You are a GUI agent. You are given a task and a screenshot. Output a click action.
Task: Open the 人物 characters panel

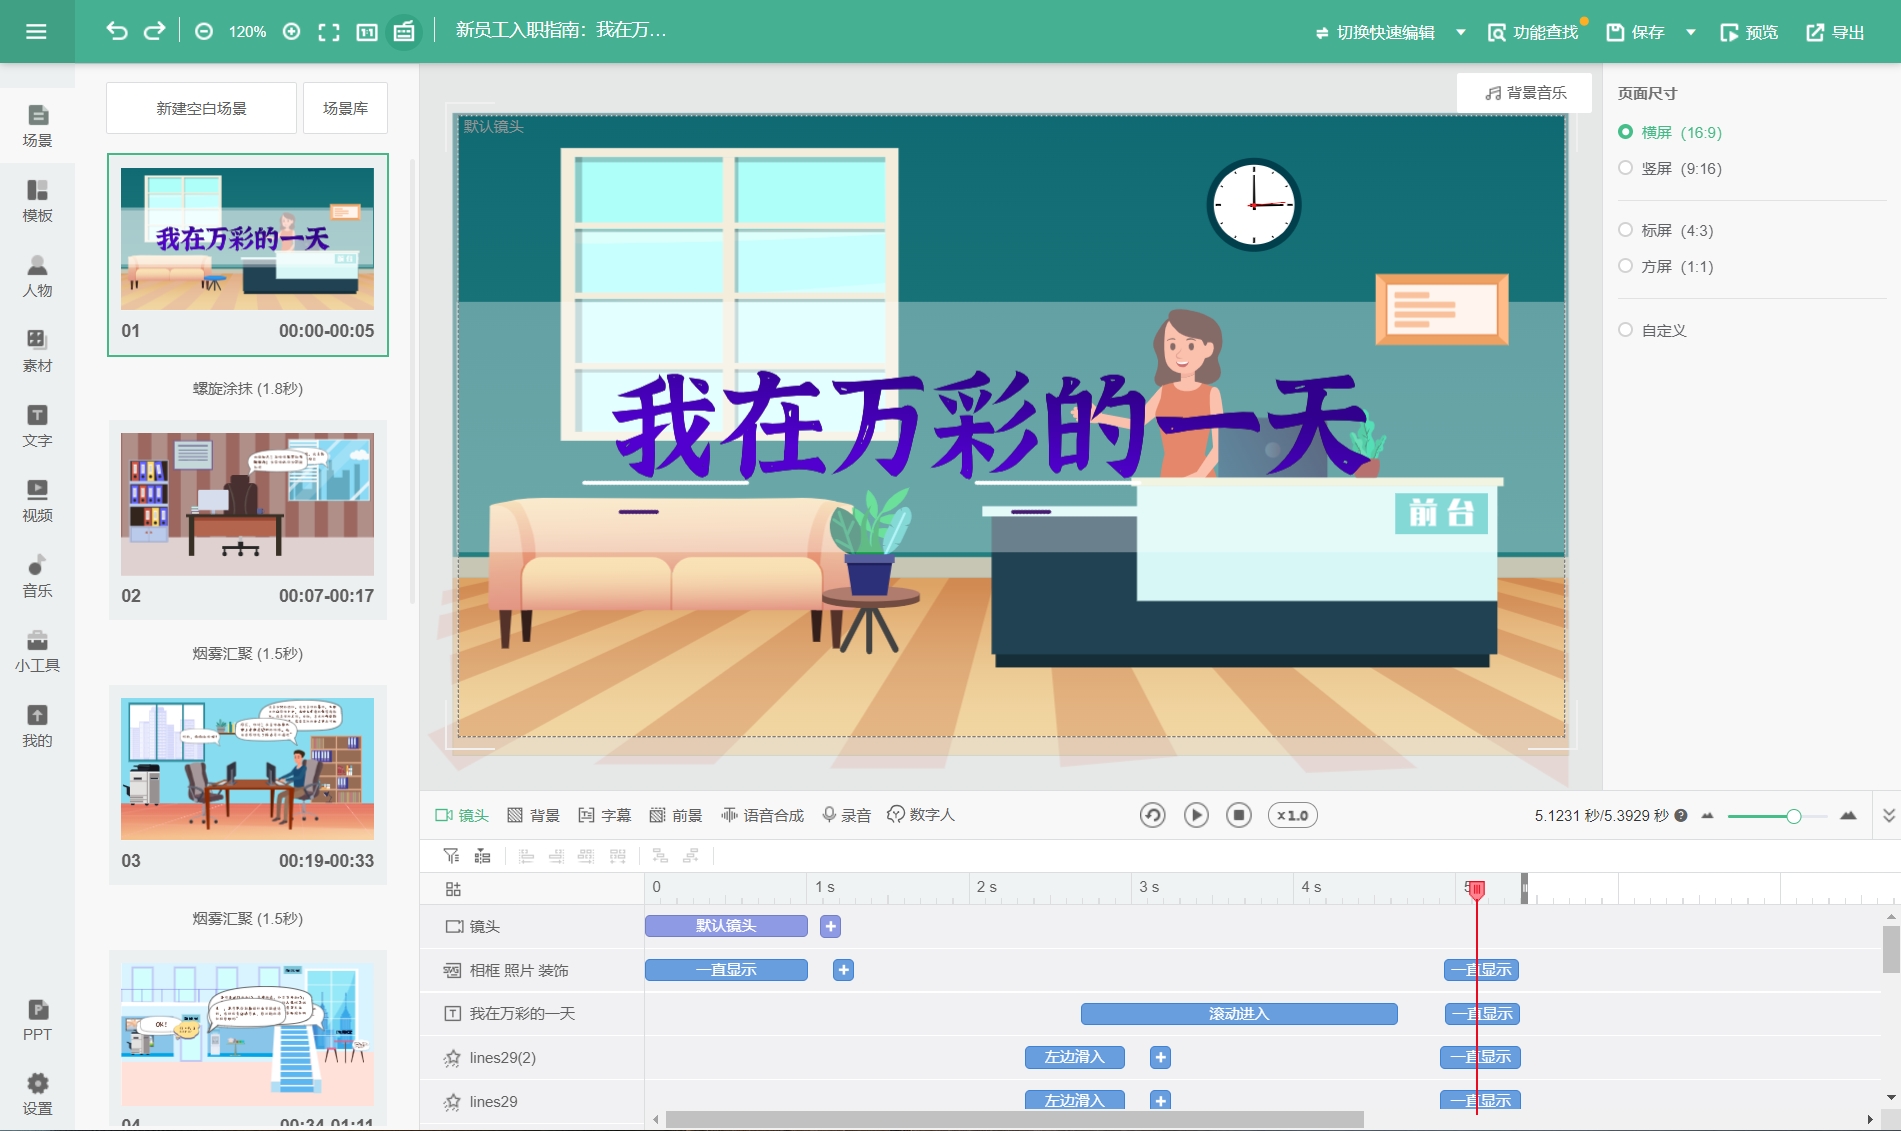tap(37, 276)
